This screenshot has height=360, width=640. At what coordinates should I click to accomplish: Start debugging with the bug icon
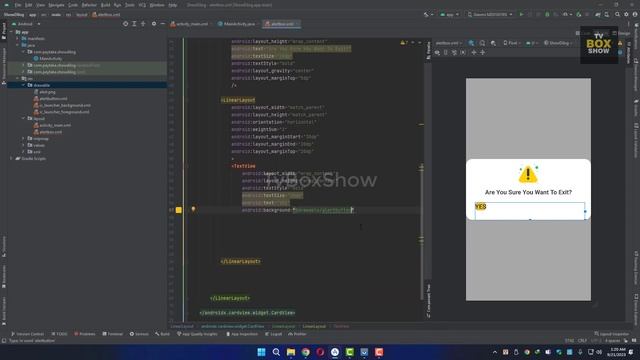(547, 14)
